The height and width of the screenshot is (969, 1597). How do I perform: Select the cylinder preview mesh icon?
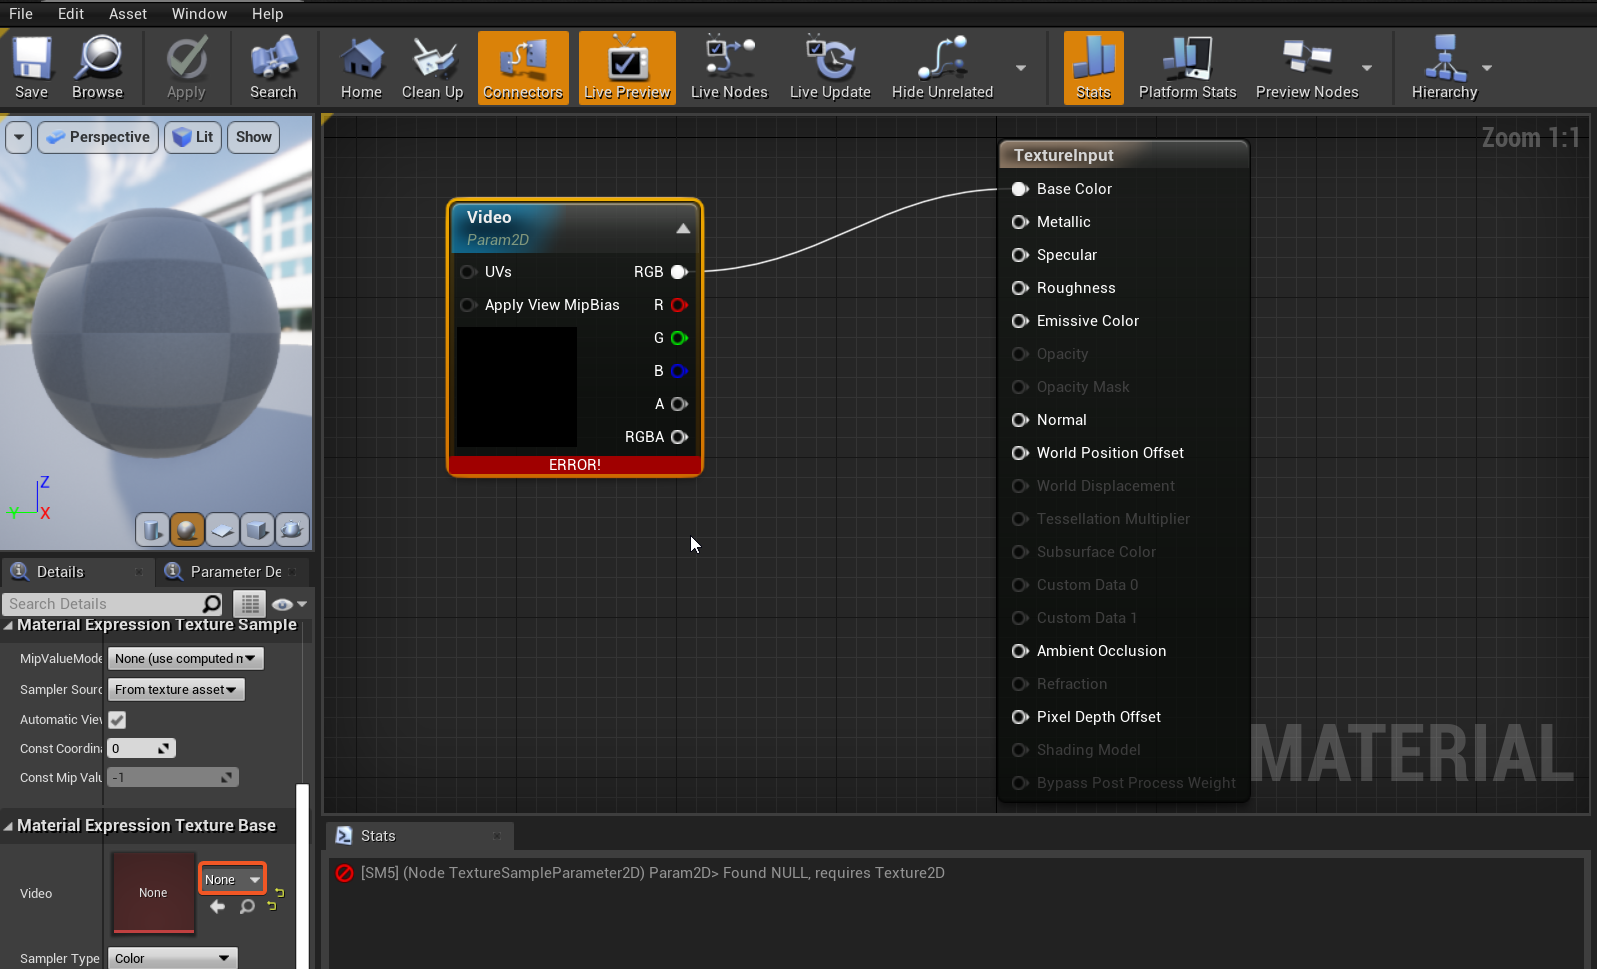point(152,529)
